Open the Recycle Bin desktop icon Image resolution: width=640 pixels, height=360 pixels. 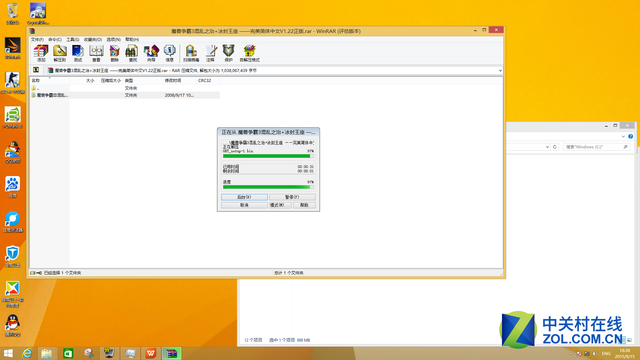[x=13, y=13]
